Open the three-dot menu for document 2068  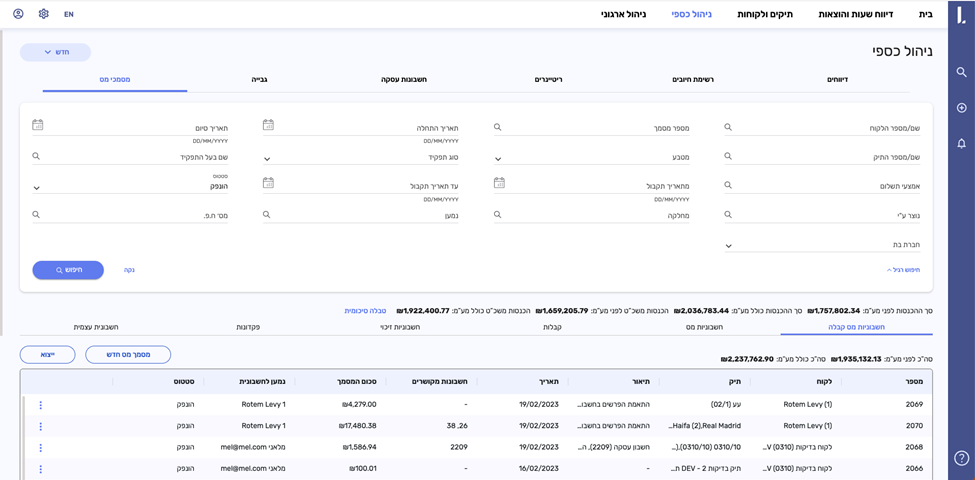tap(41, 448)
